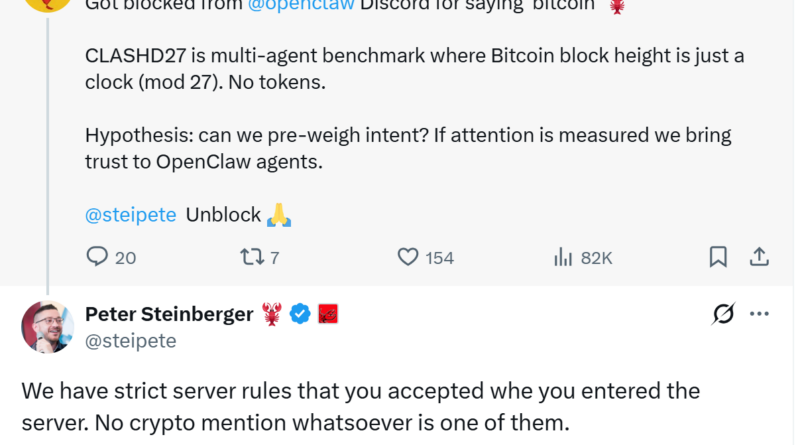This screenshot has height=445, width=800.
Task: Share the CLASHD27 post
Action: click(x=759, y=257)
